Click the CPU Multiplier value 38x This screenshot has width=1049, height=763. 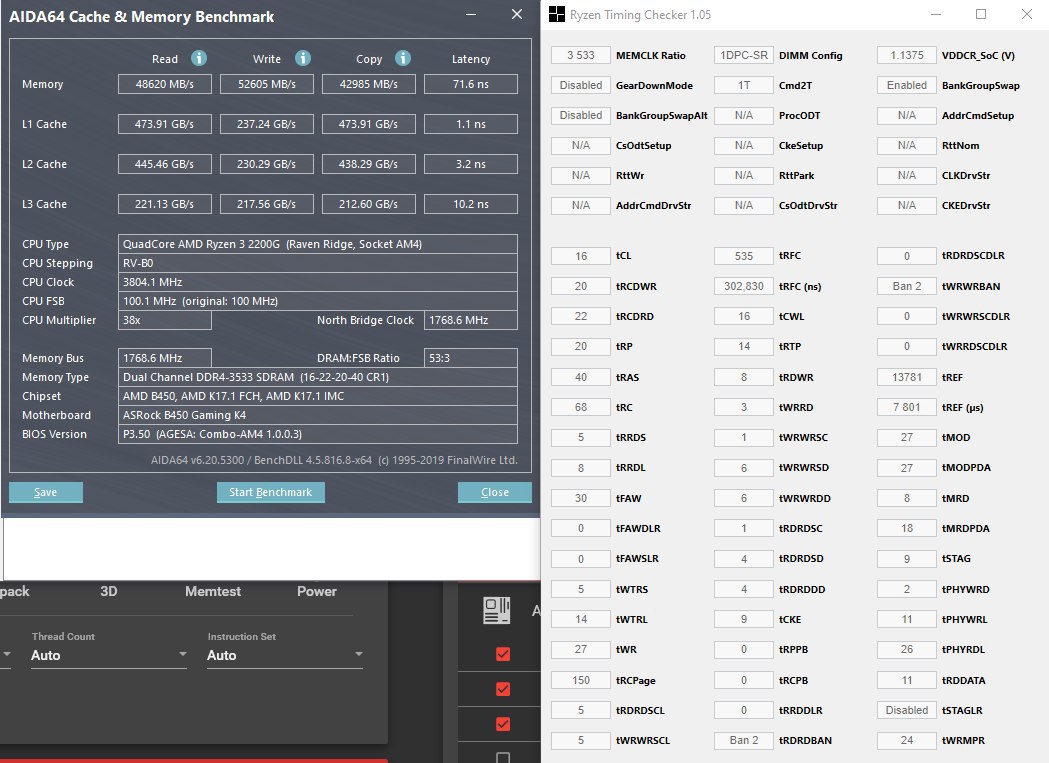click(165, 320)
